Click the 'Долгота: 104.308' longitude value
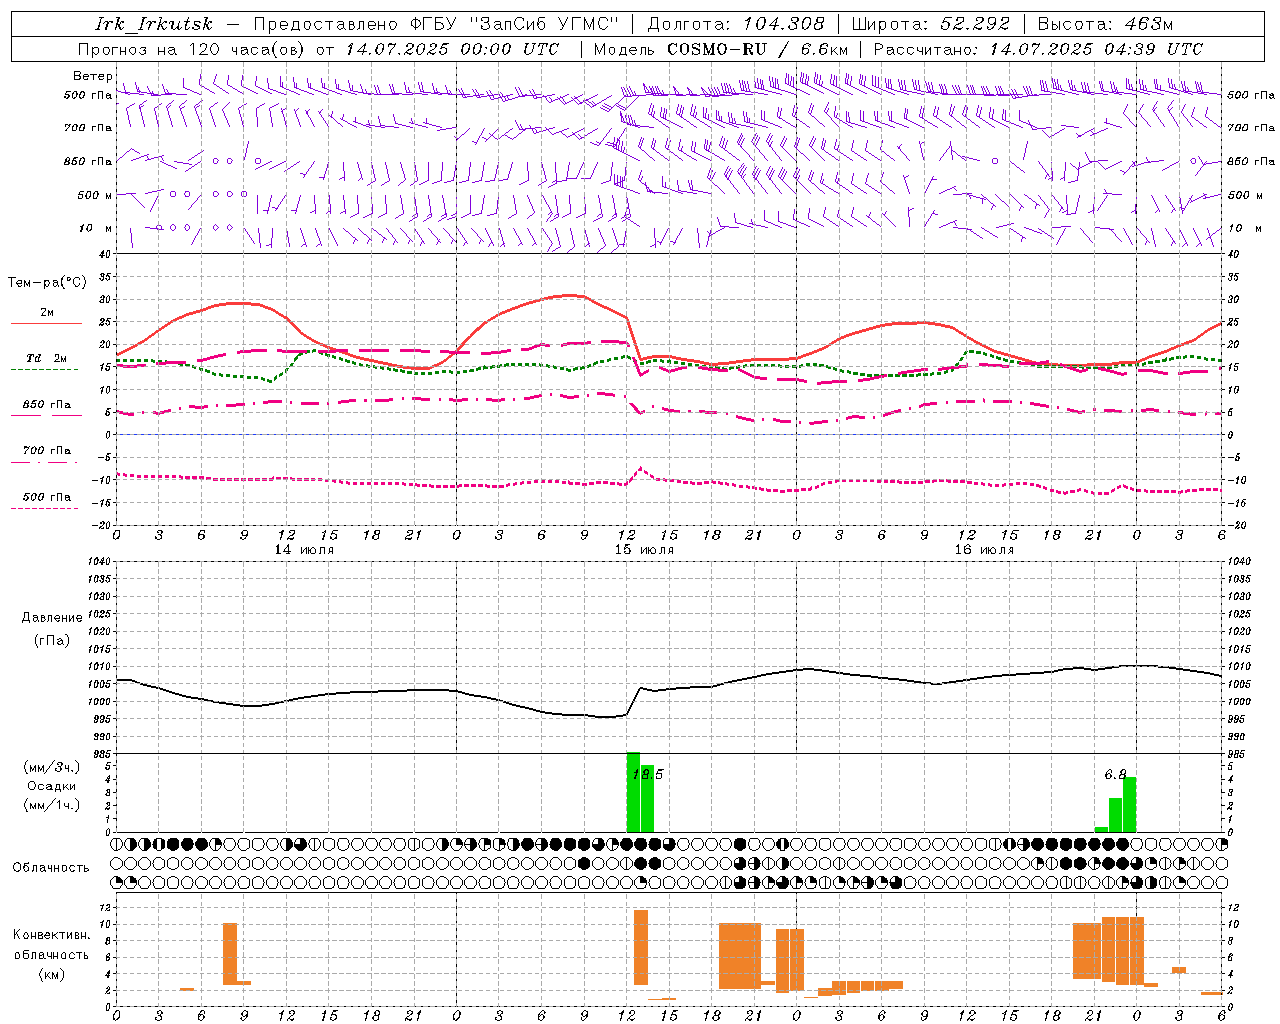 tap(736, 24)
